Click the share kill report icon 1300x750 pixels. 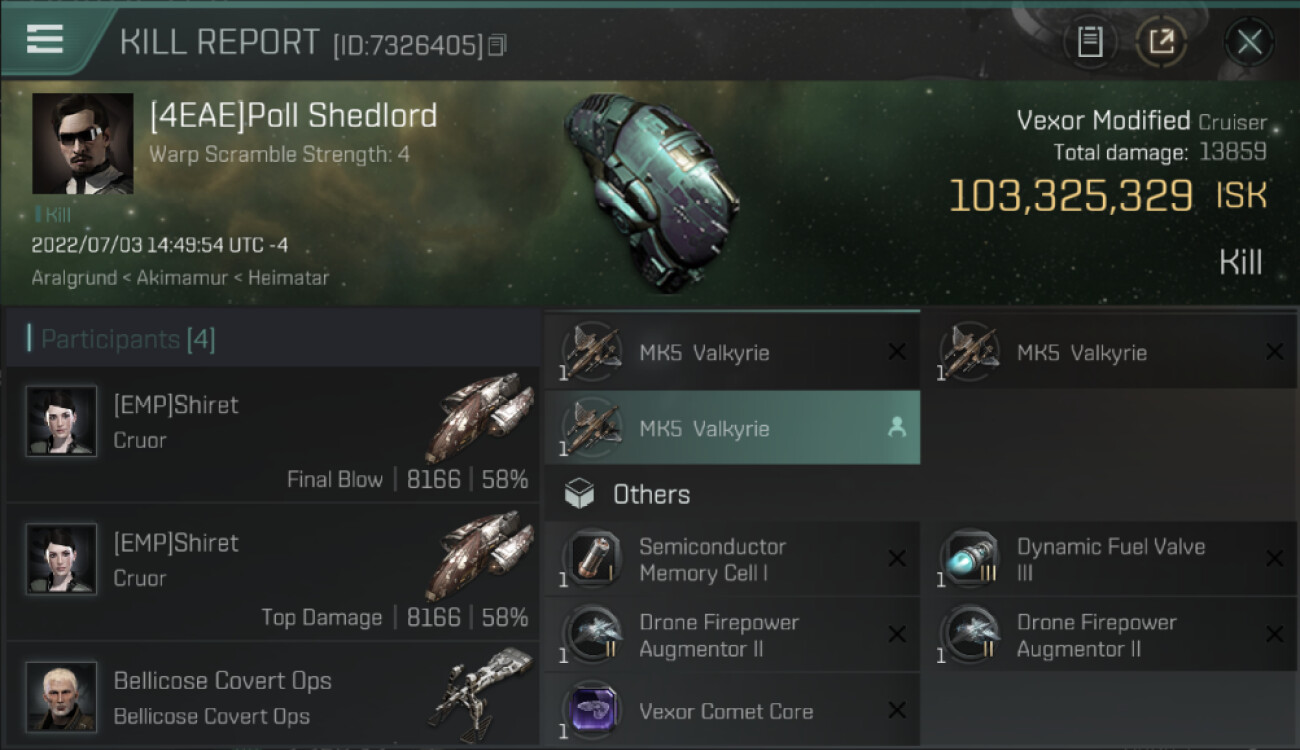tap(1161, 42)
